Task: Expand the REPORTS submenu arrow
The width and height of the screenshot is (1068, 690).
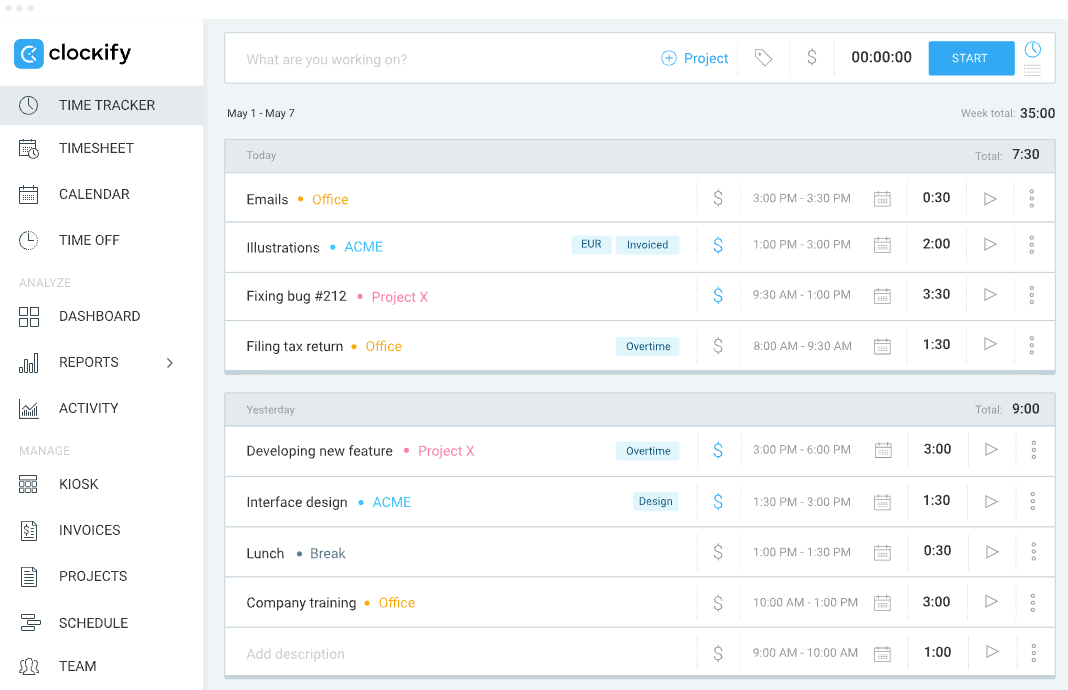Action: [170, 363]
